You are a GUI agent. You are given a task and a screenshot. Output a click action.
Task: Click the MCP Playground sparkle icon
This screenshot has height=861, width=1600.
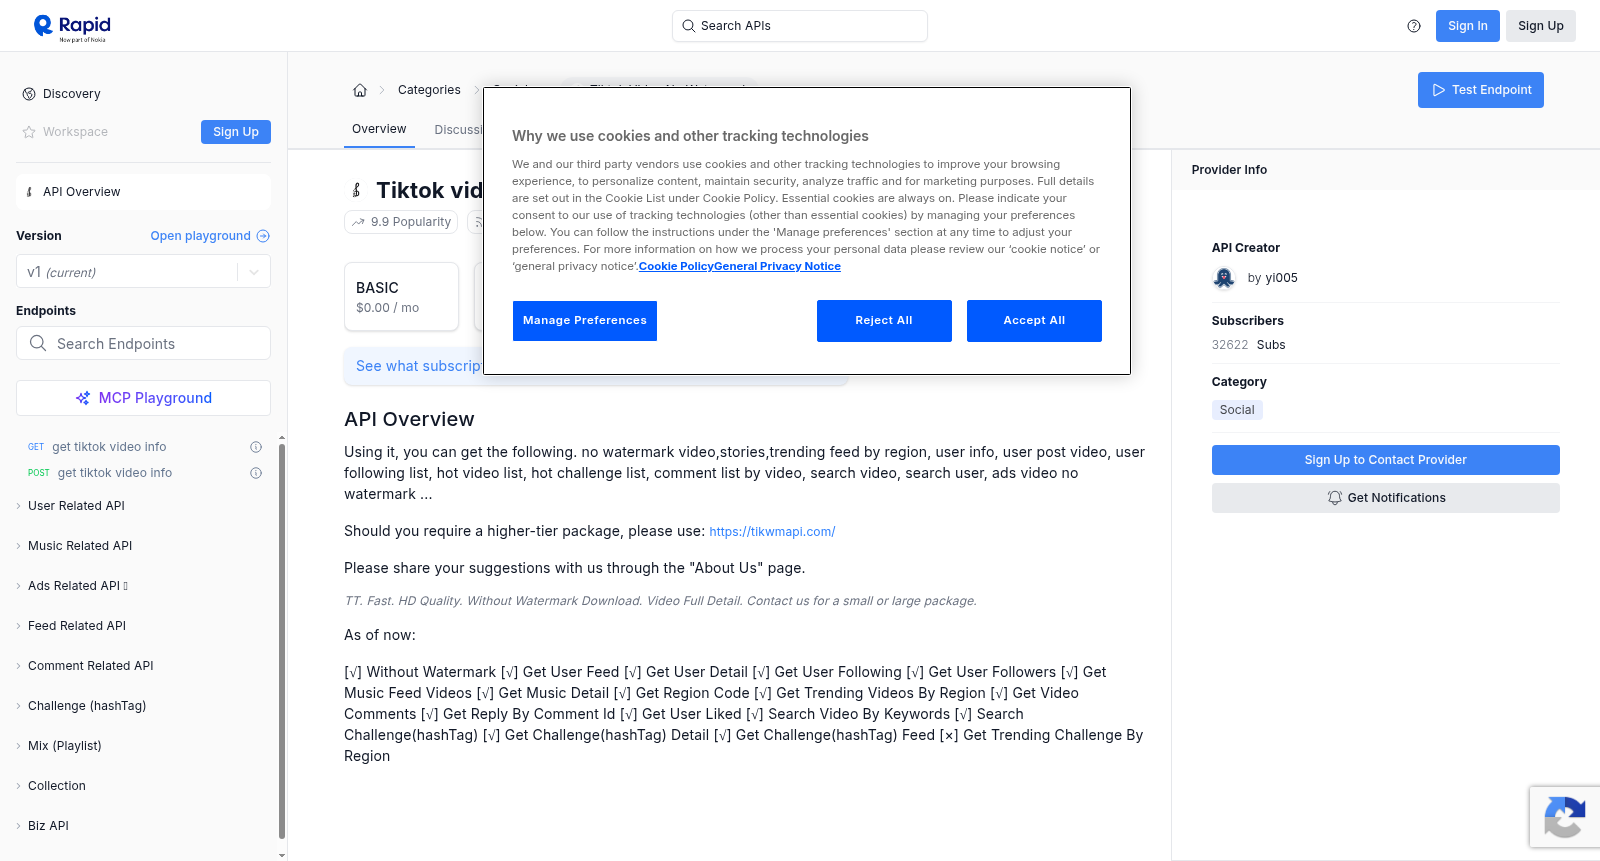pyautogui.click(x=83, y=398)
